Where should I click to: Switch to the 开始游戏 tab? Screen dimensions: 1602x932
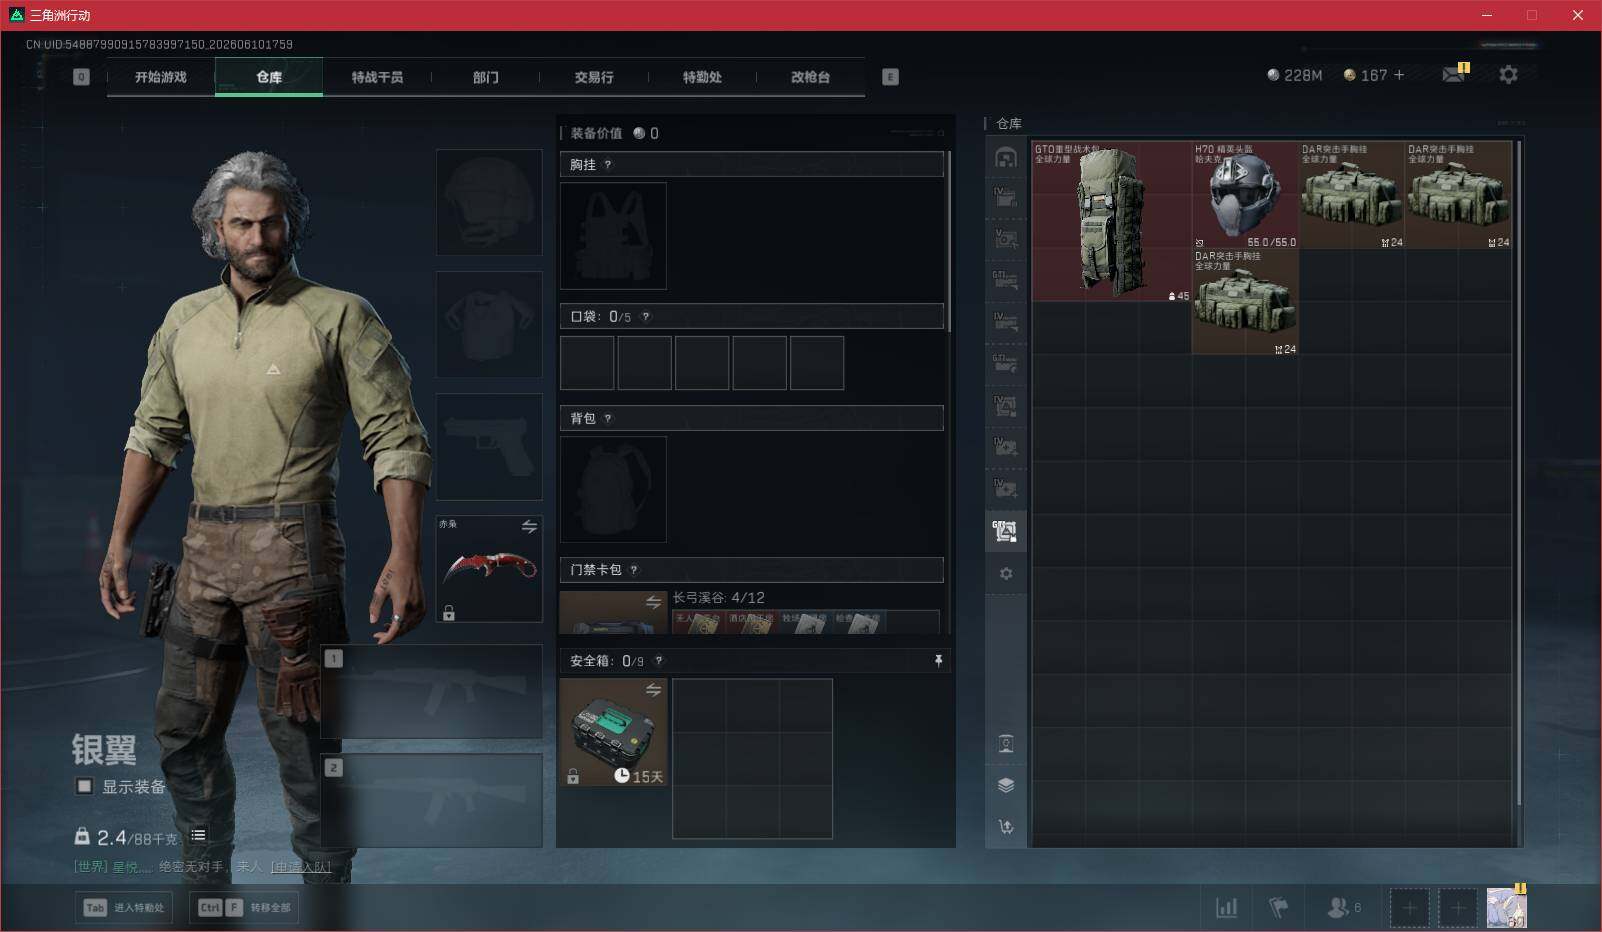point(161,77)
